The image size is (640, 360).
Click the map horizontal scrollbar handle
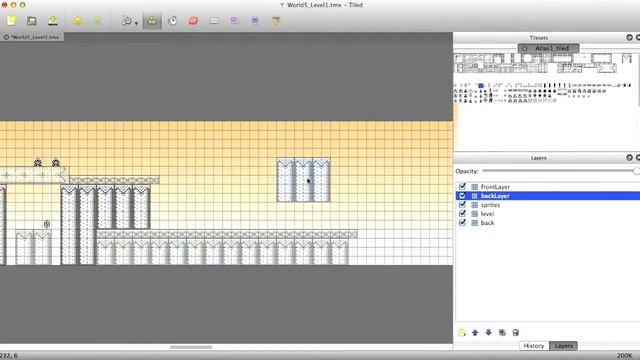191,347
